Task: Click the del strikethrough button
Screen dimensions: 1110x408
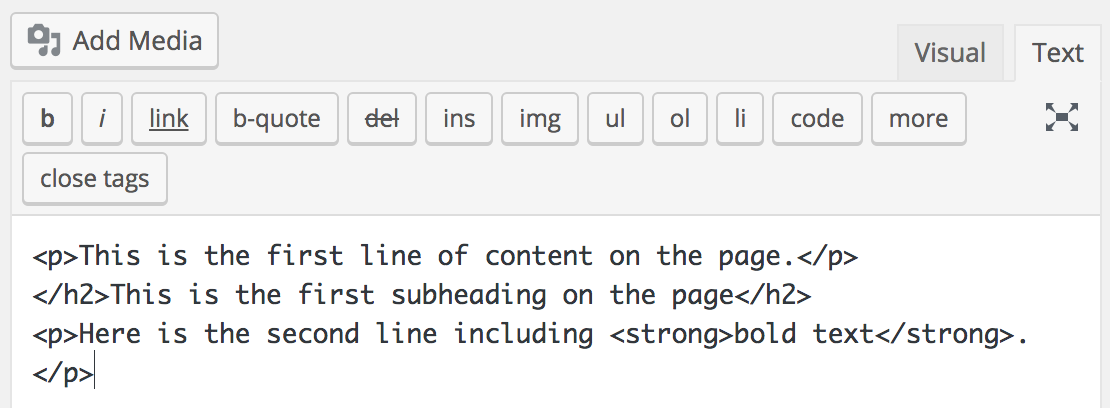Action: pyautogui.click(x=382, y=119)
